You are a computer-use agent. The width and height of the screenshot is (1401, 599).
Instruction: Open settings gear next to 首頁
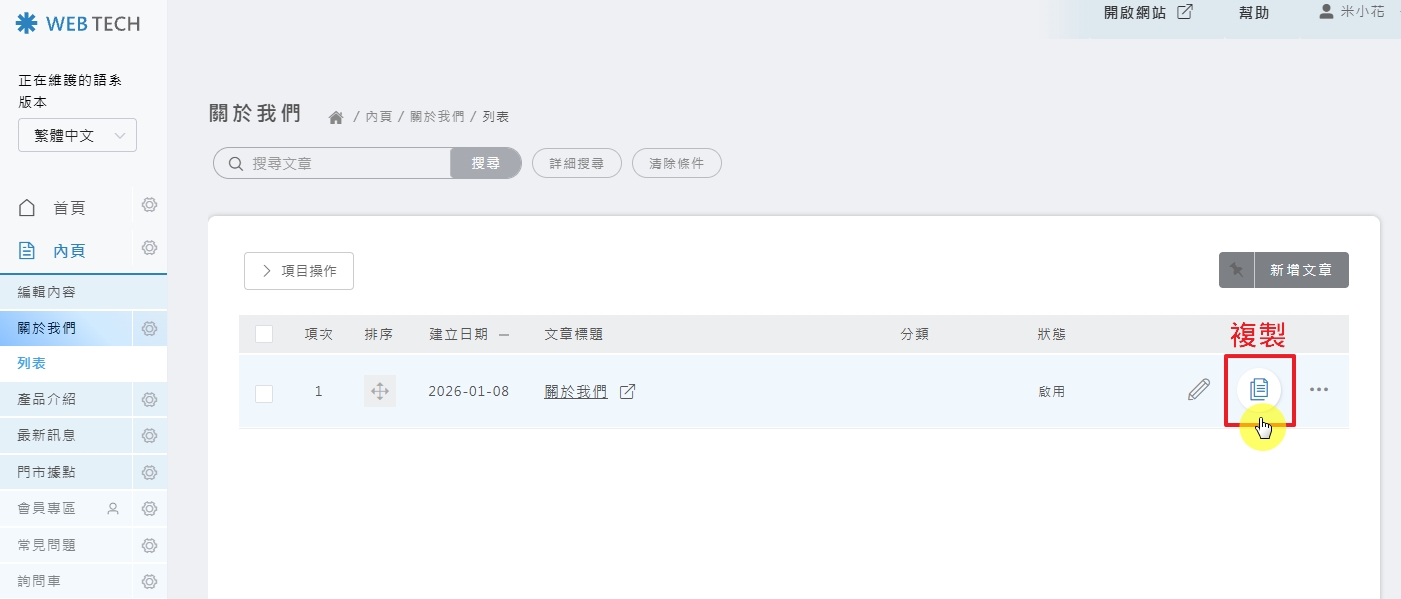click(x=149, y=205)
